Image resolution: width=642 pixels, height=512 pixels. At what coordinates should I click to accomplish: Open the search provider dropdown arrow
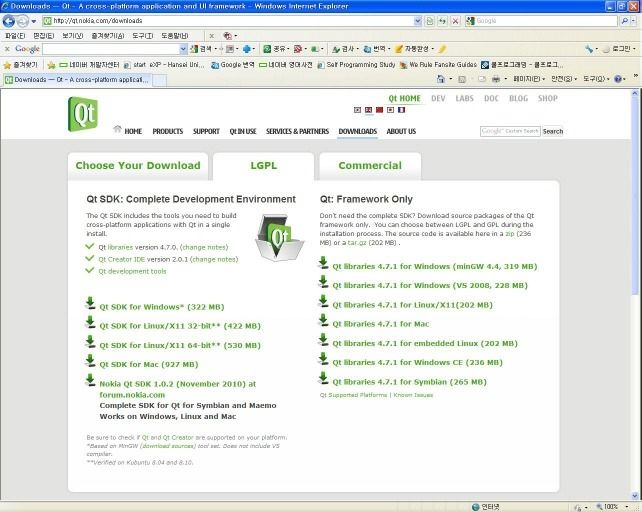click(635, 21)
